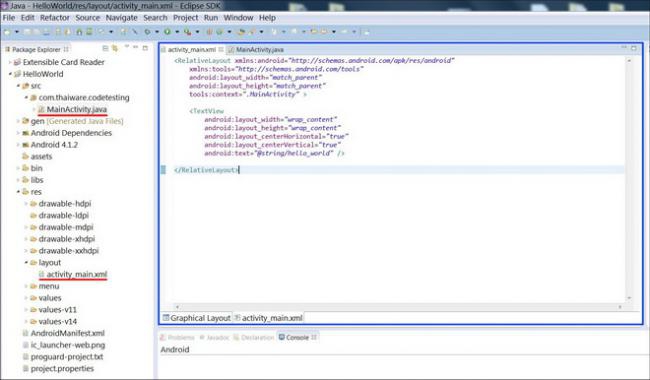The width and height of the screenshot is (650, 380).
Task: Select the activity_main.xml bottom source tab
Action: 268,318
